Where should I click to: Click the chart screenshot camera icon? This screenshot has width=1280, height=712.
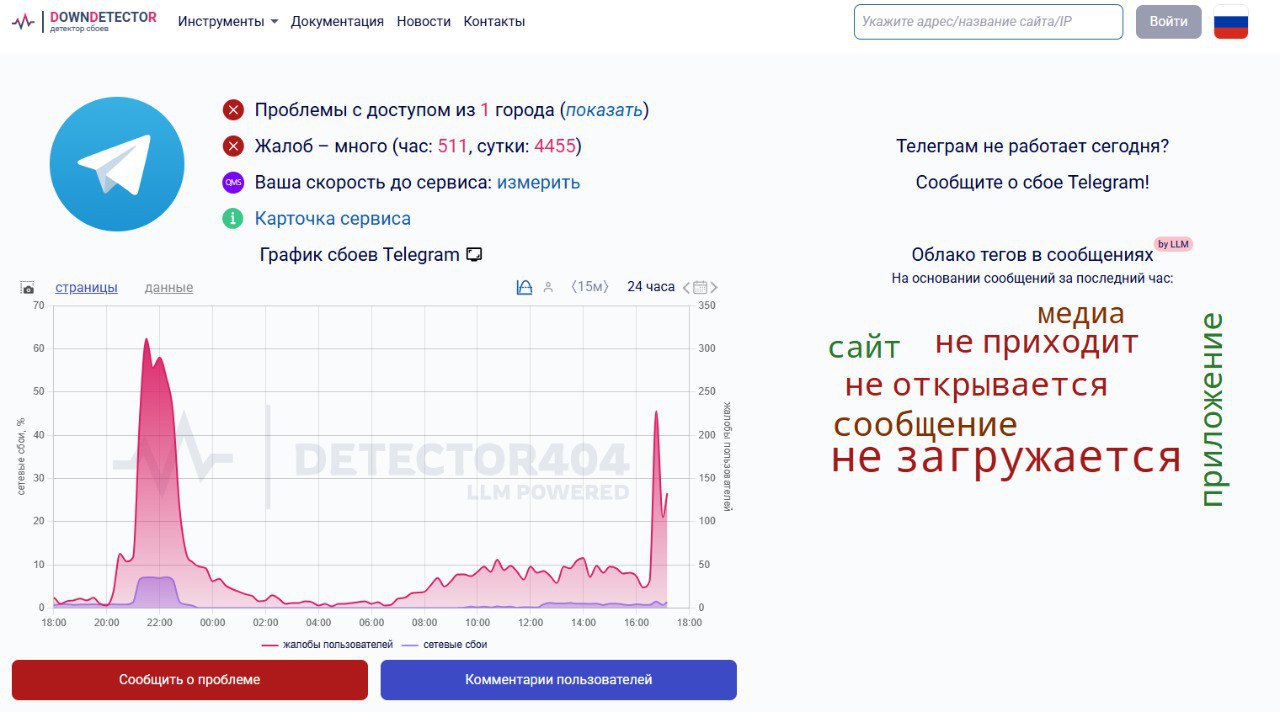27,288
